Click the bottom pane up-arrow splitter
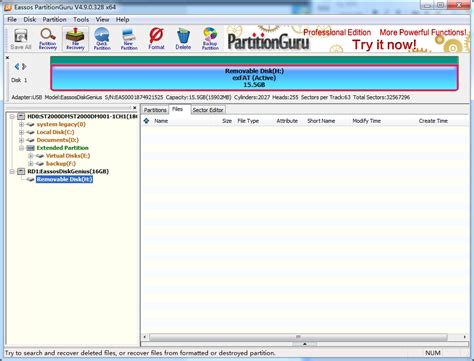474x361 pixels. (x=304, y=344)
